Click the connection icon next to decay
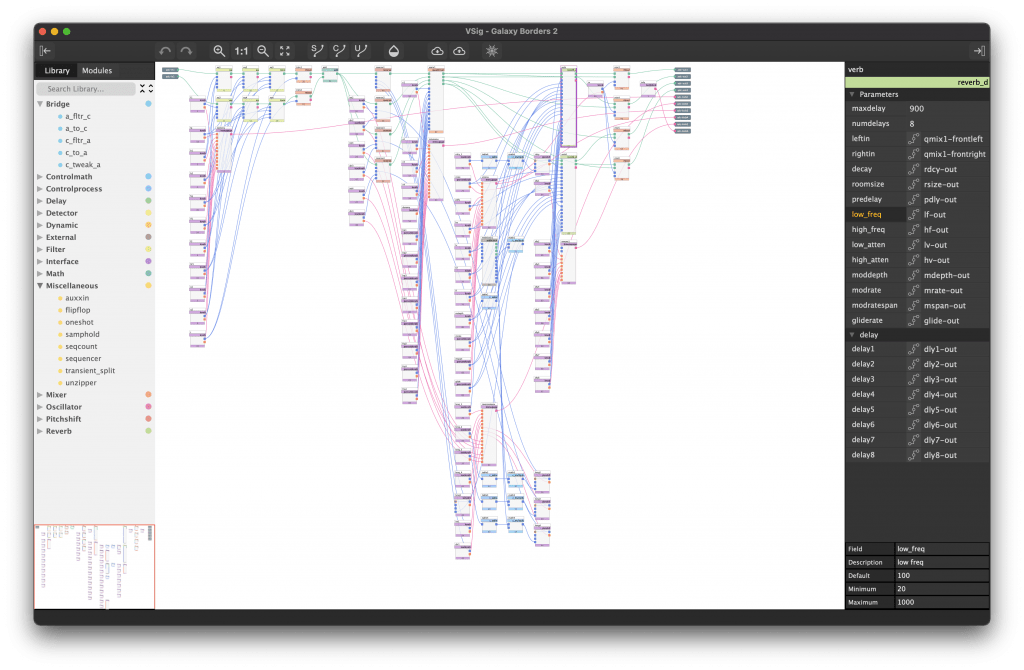Viewport: 1024px width, 670px height. point(913,170)
